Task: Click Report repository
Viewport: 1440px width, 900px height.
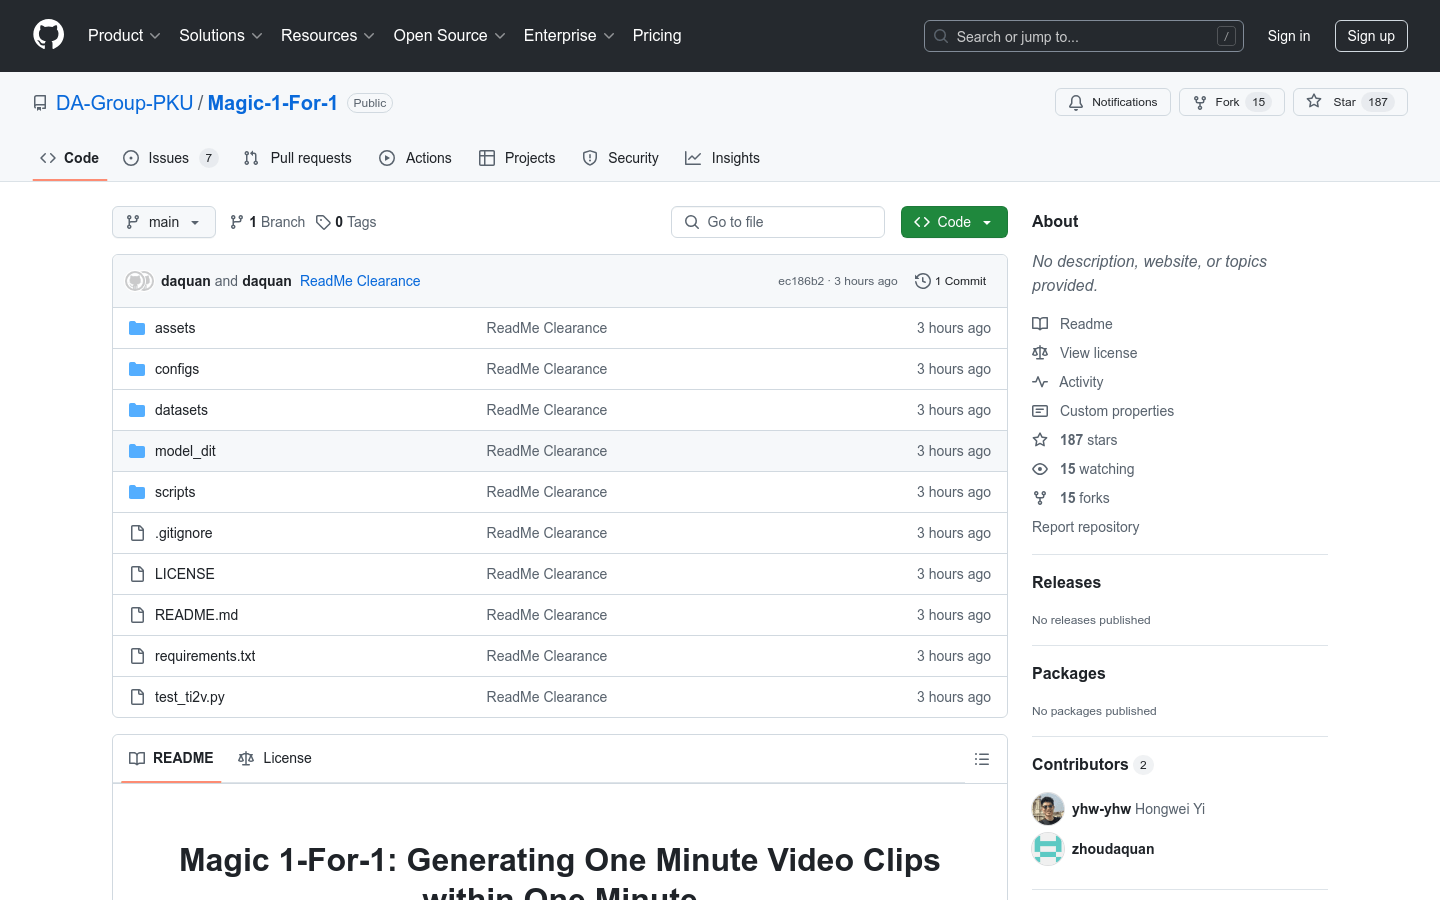Action: tap(1085, 527)
